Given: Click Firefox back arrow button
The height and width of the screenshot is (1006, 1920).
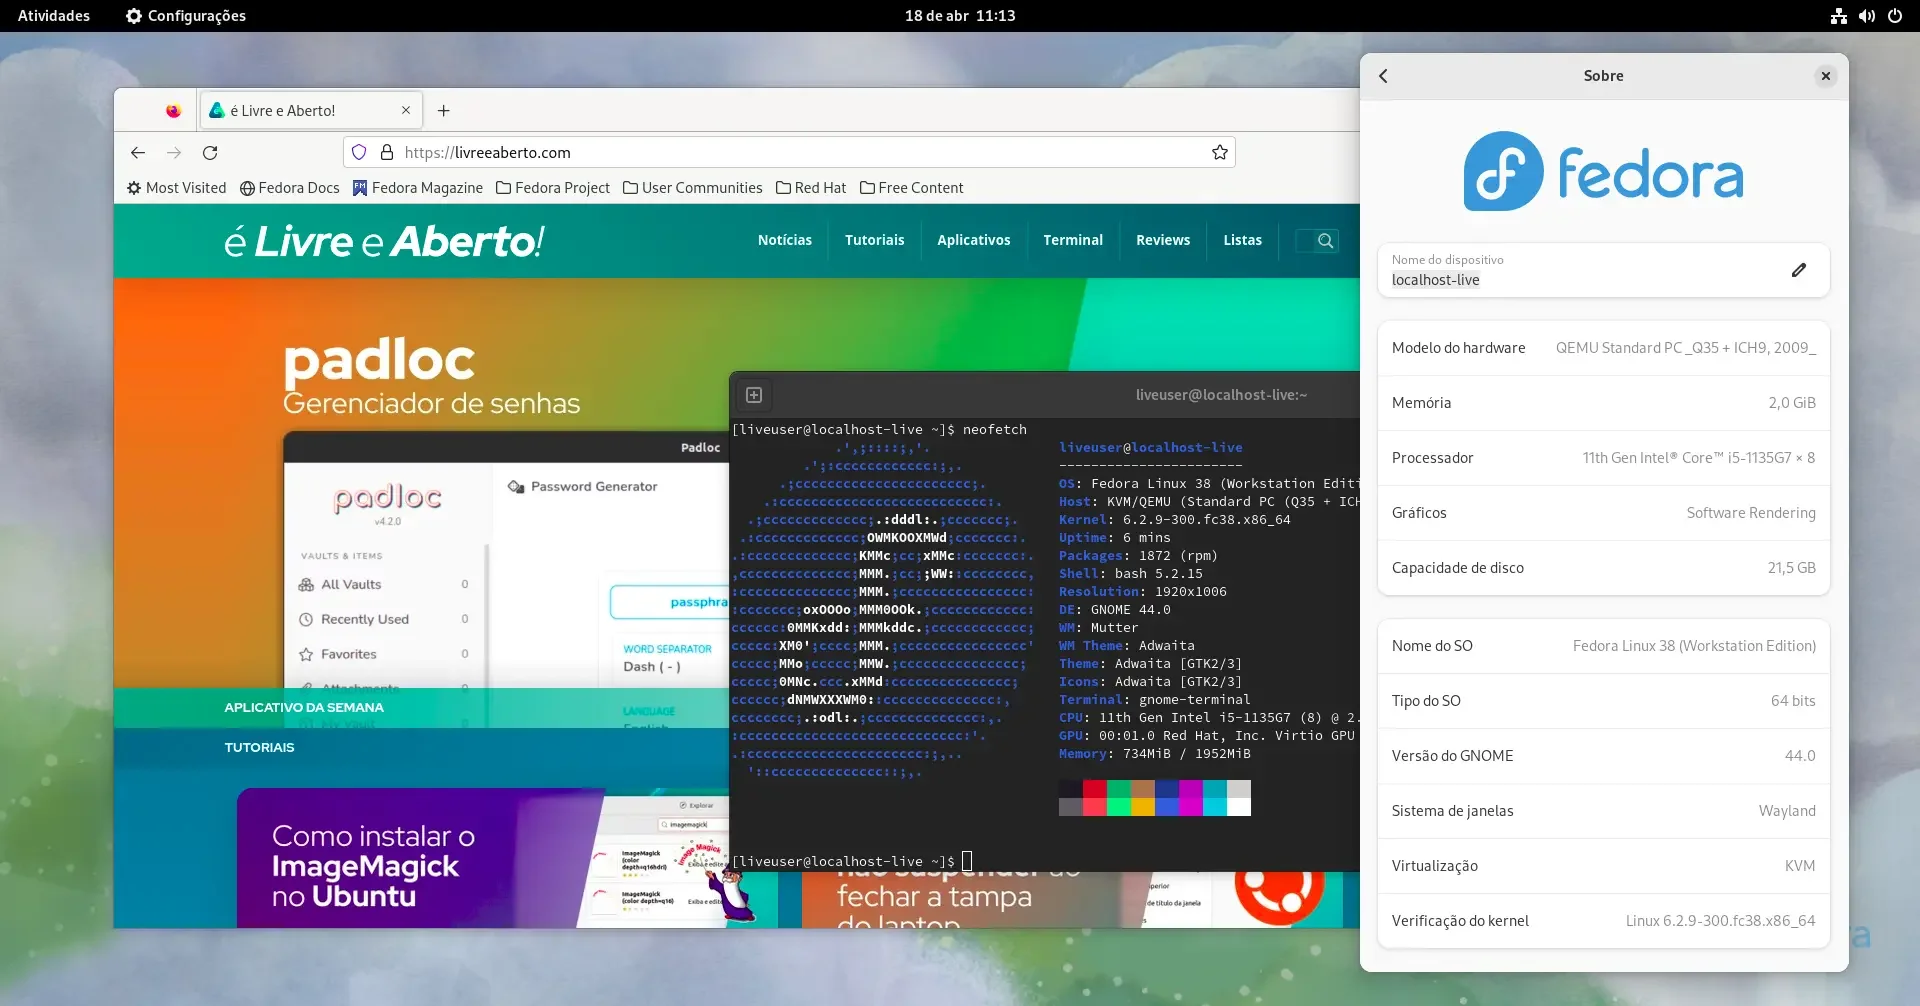Looking at the screenshot, I should point(138,153).
